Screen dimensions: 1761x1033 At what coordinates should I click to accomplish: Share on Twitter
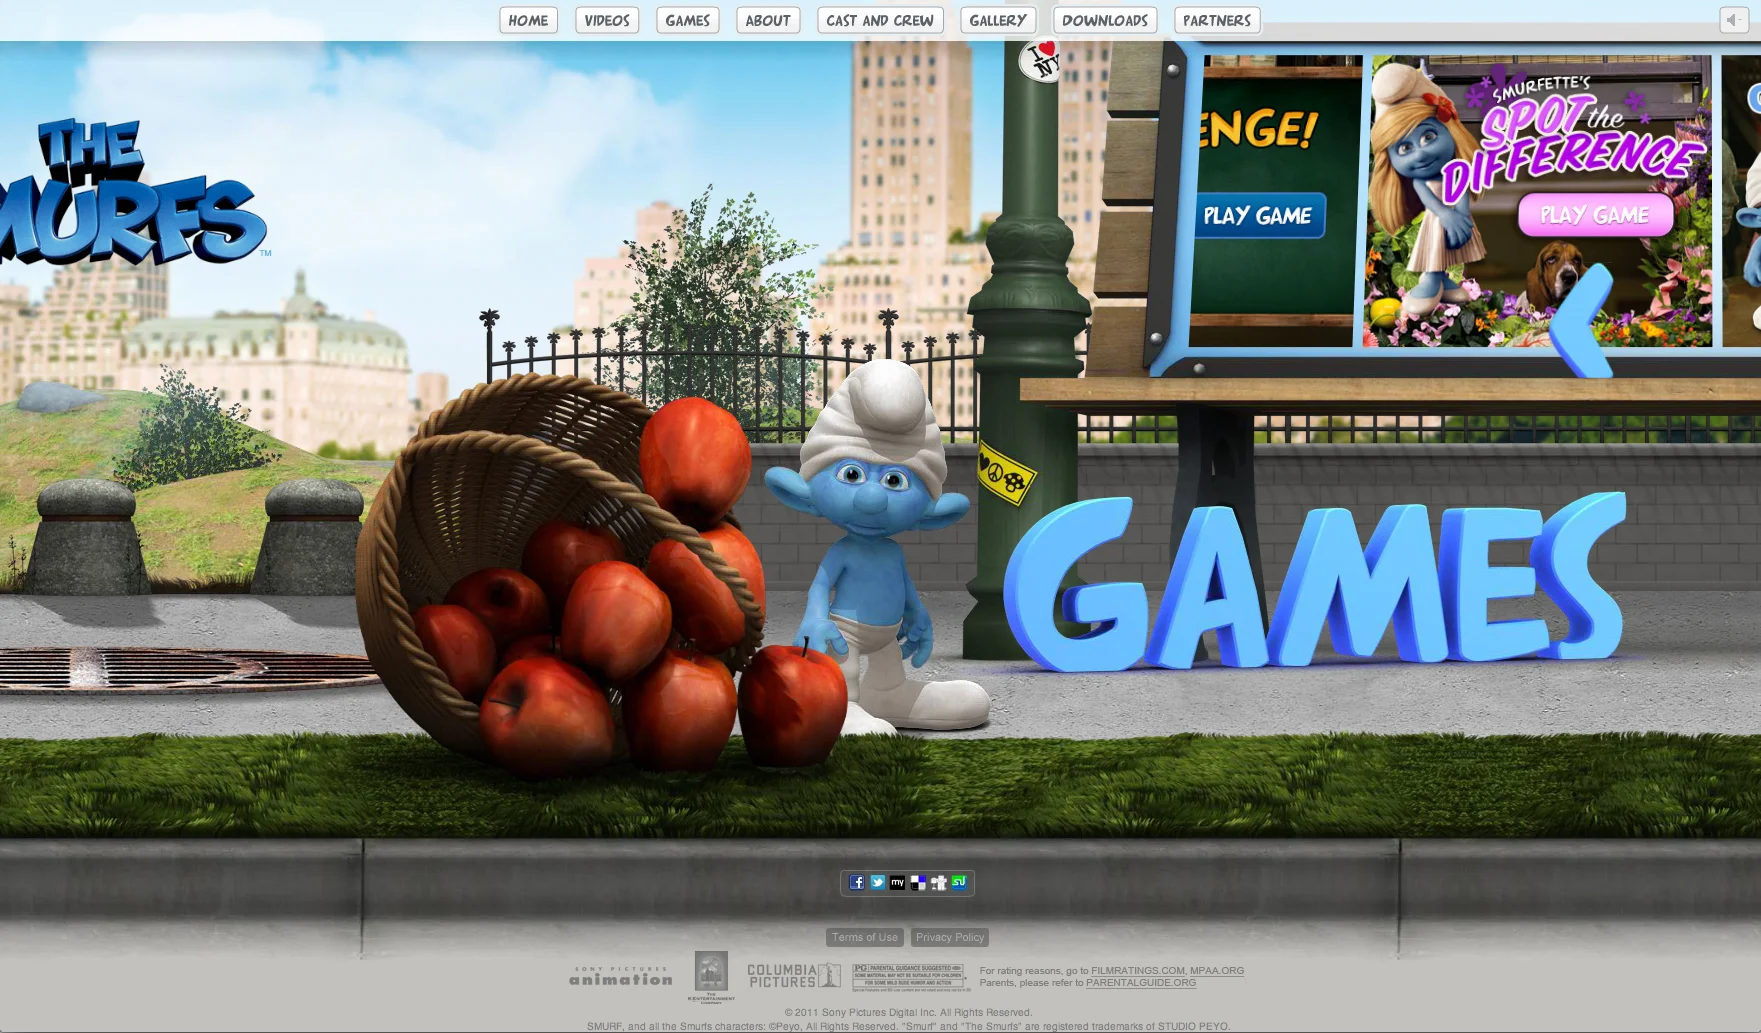click(x=877, y=882)
